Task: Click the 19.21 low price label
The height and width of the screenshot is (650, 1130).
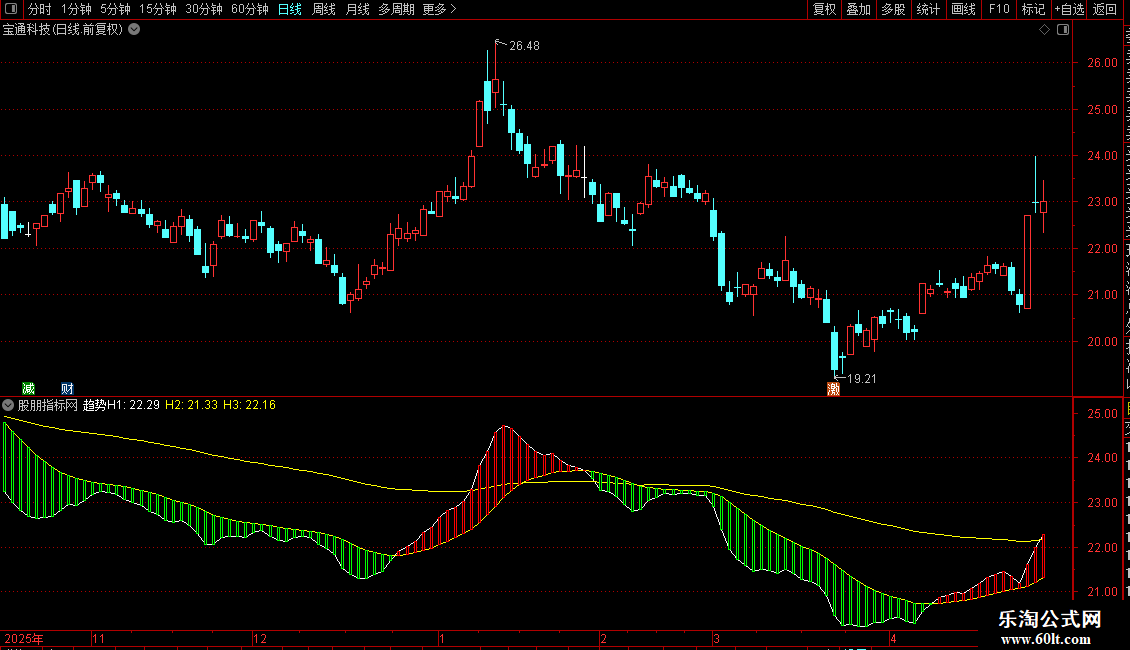Action: tap(862, 378)
